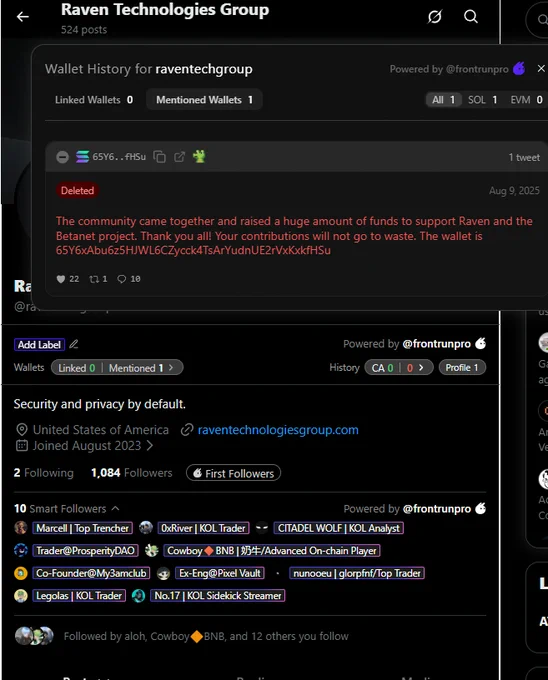Open the raventechnologiesgroup.com link
The width and height of the screenshot is (548, 680).
[x=278, y=430]
